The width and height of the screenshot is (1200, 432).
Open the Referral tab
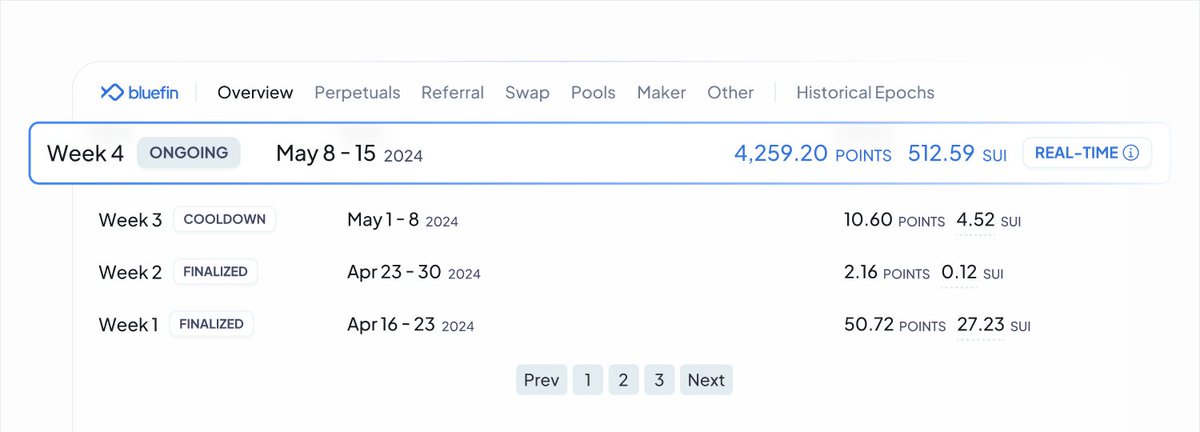coord(452,92)
